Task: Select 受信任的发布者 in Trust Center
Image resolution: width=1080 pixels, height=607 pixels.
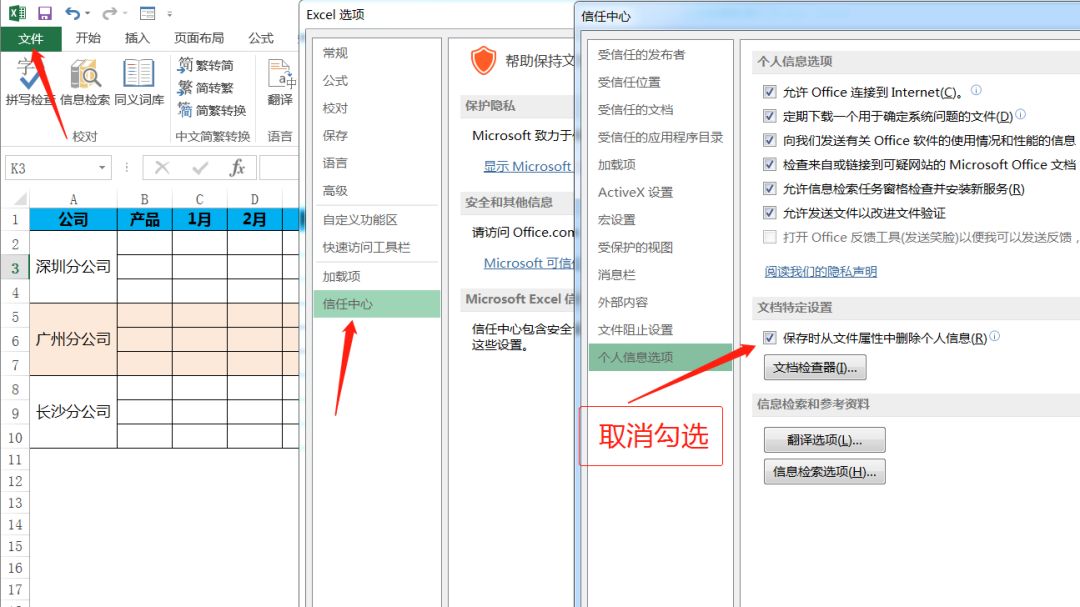Action: 661,54
